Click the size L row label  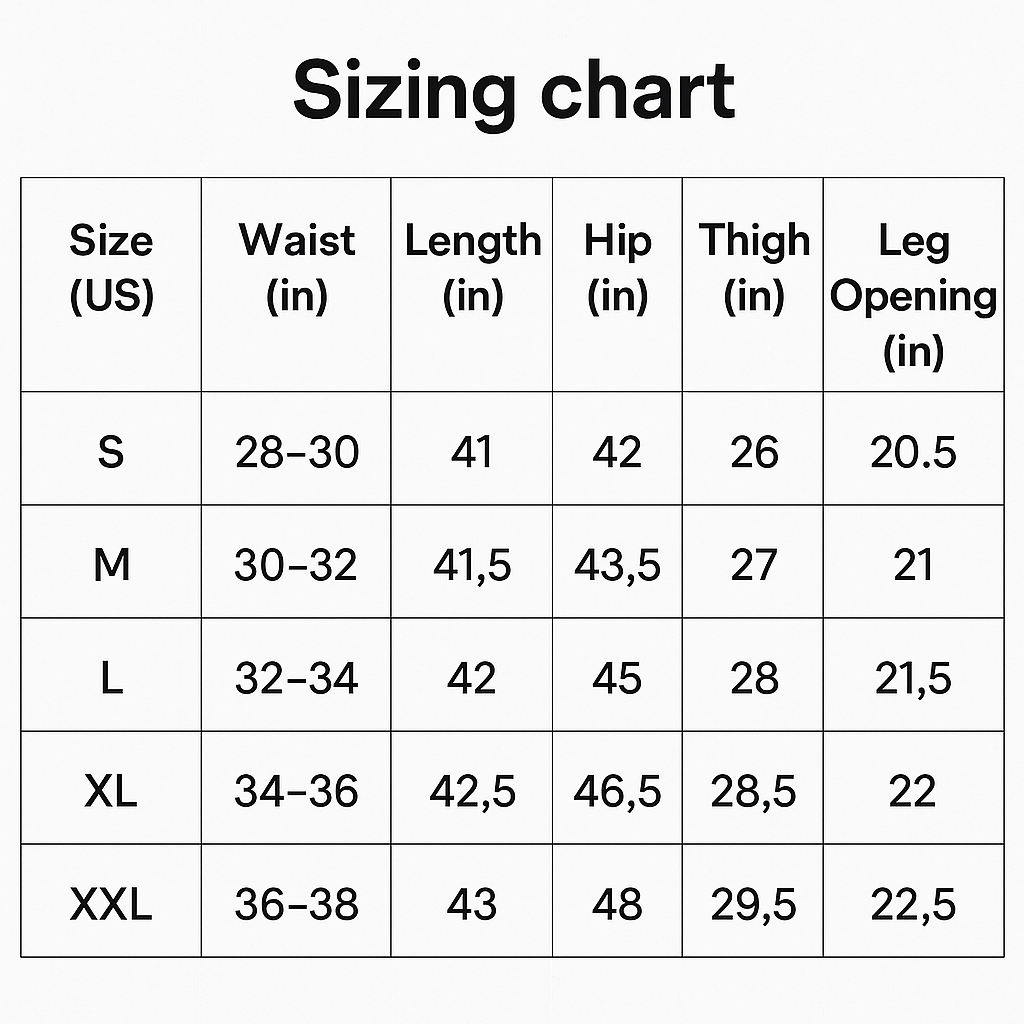click(x=111, y=679)
